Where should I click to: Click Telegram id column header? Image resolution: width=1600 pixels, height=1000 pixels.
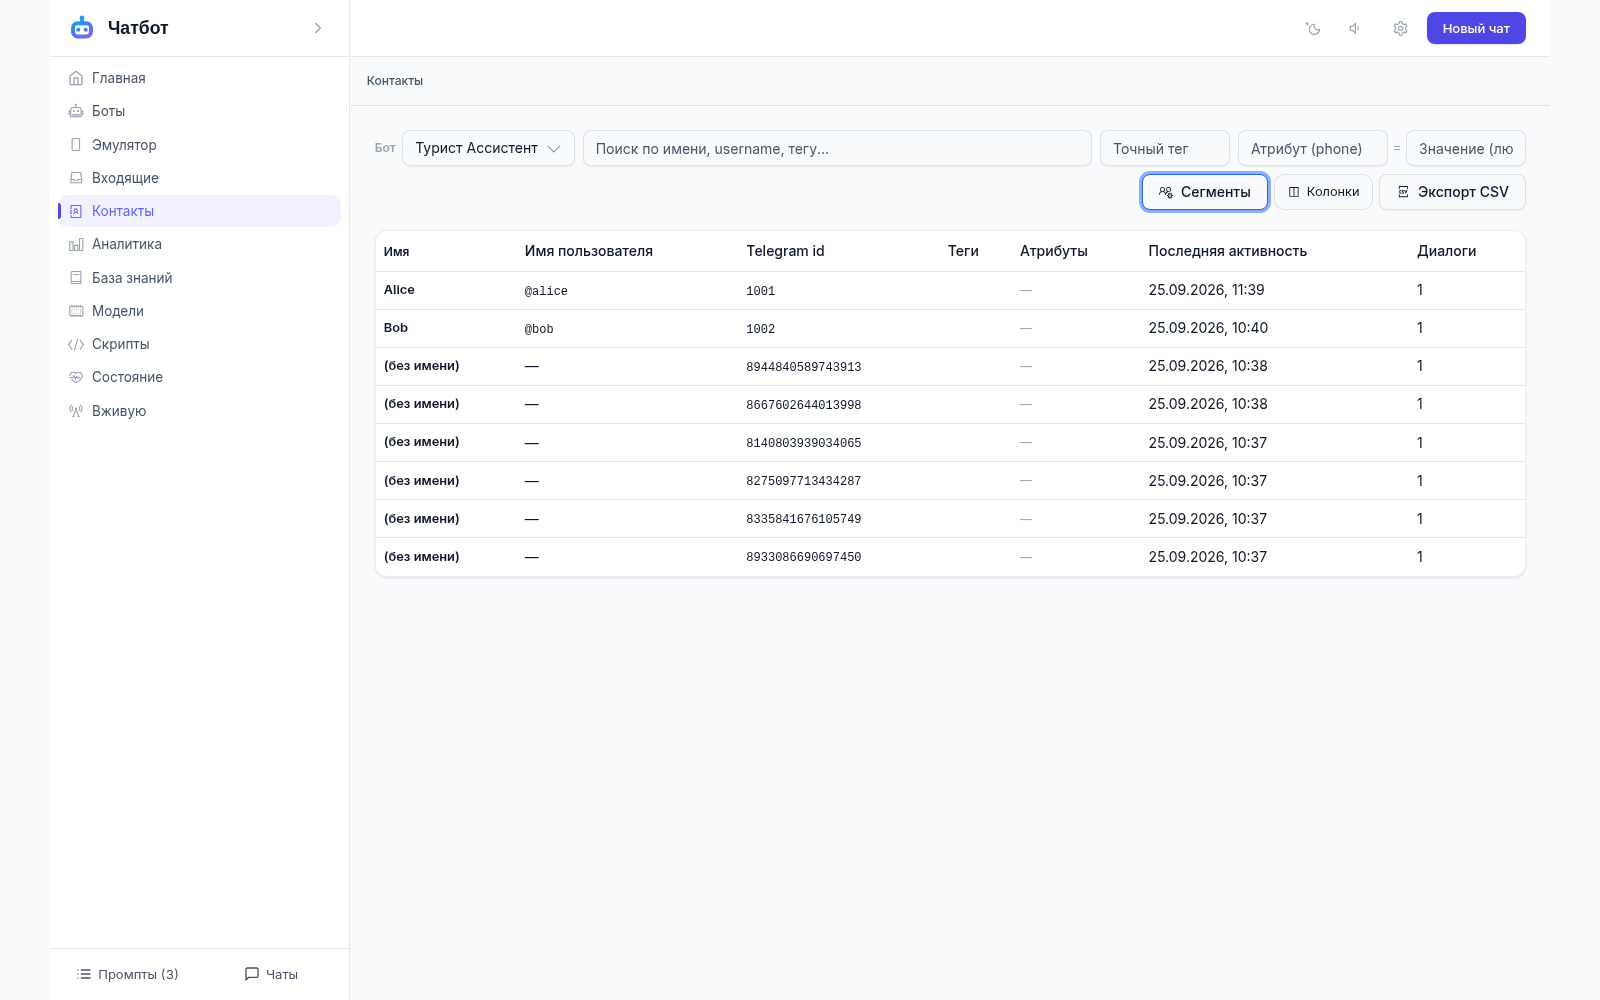tap(785, 251)
